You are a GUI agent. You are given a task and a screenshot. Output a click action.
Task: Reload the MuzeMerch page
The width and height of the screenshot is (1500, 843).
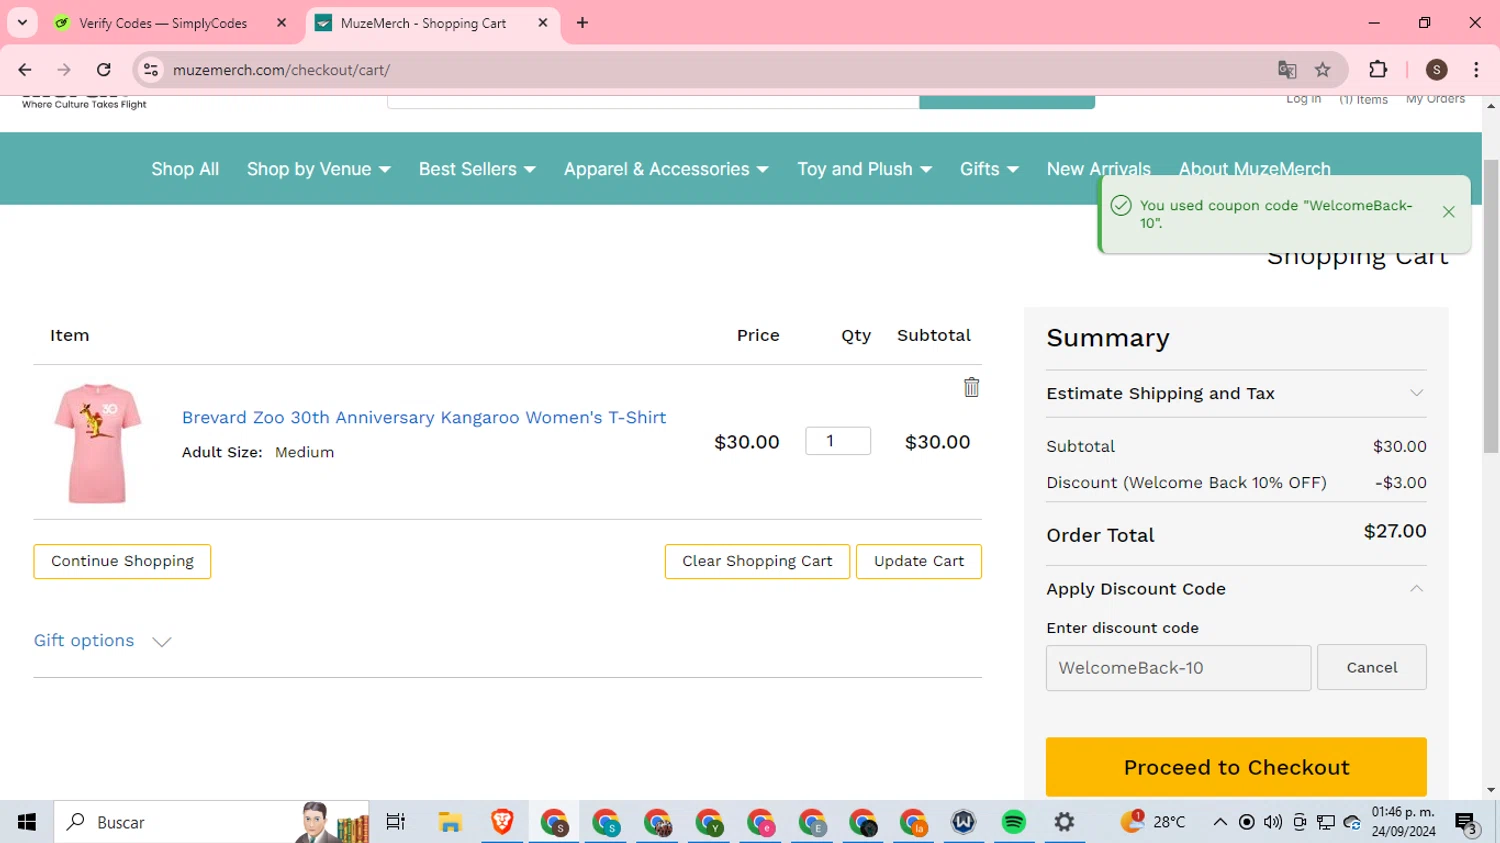click(x=104, y=70)
